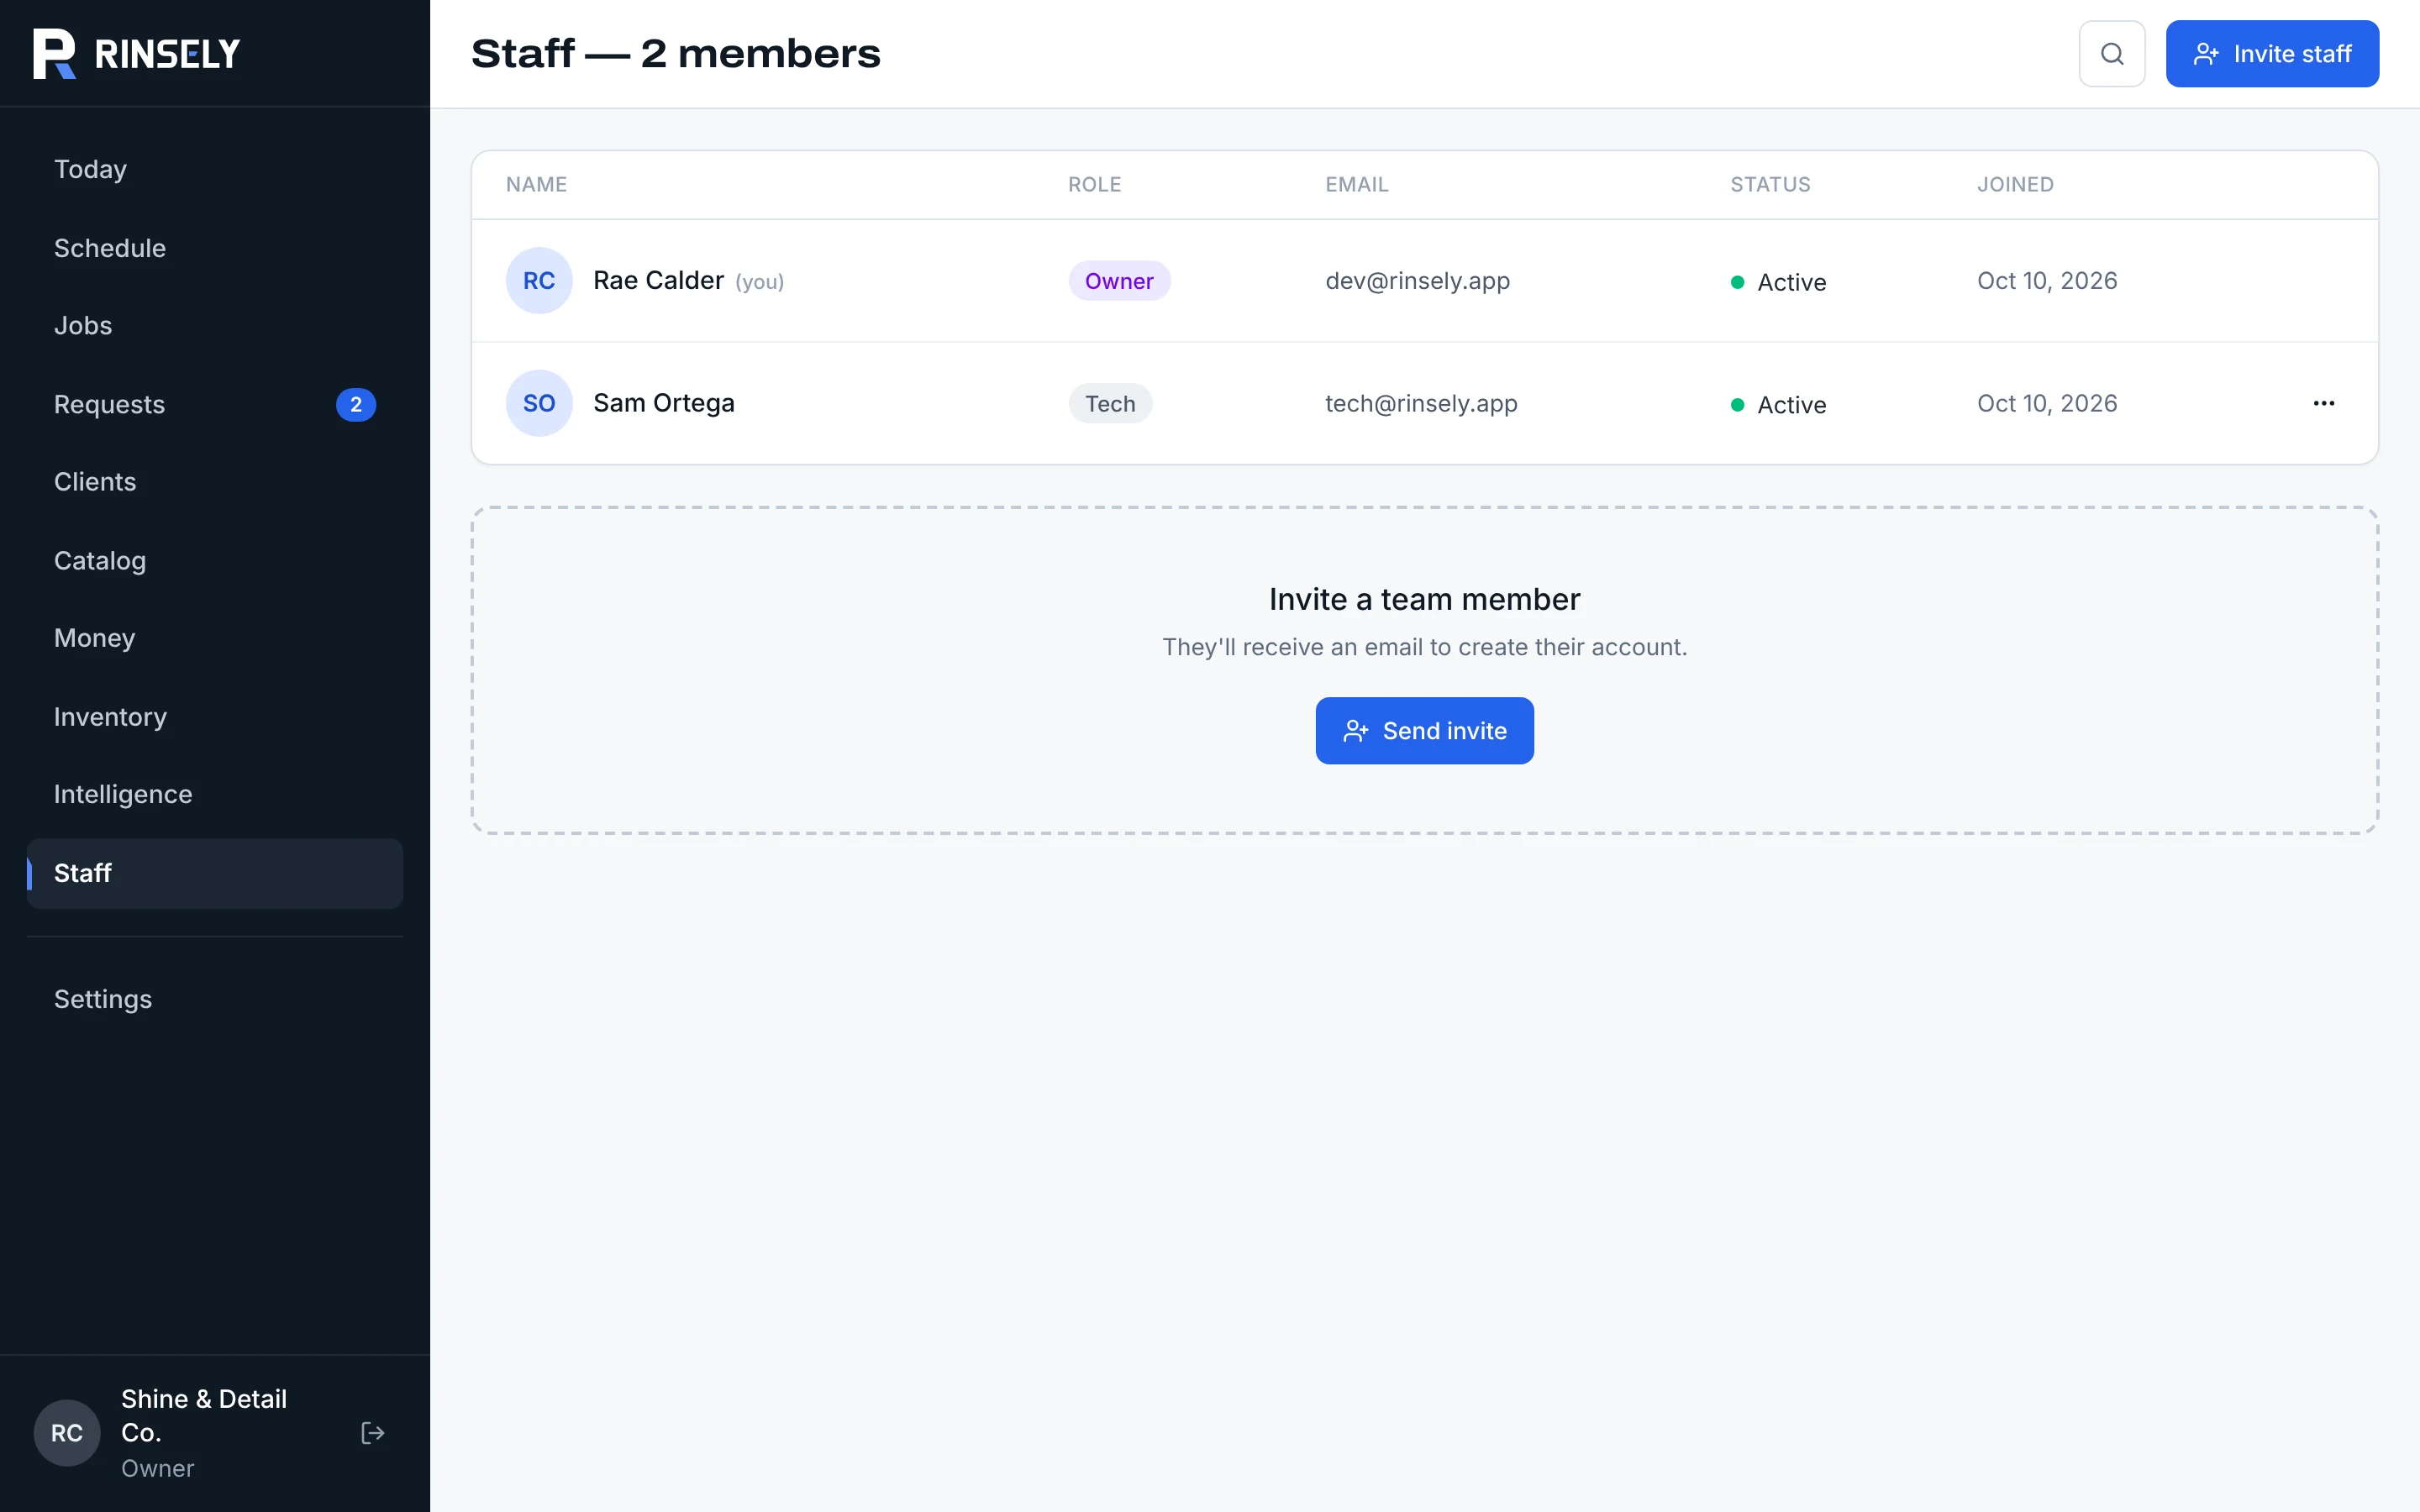Click the Requests badge showing 2
The image size is (2420, 1512).
[x=356, y=404]
